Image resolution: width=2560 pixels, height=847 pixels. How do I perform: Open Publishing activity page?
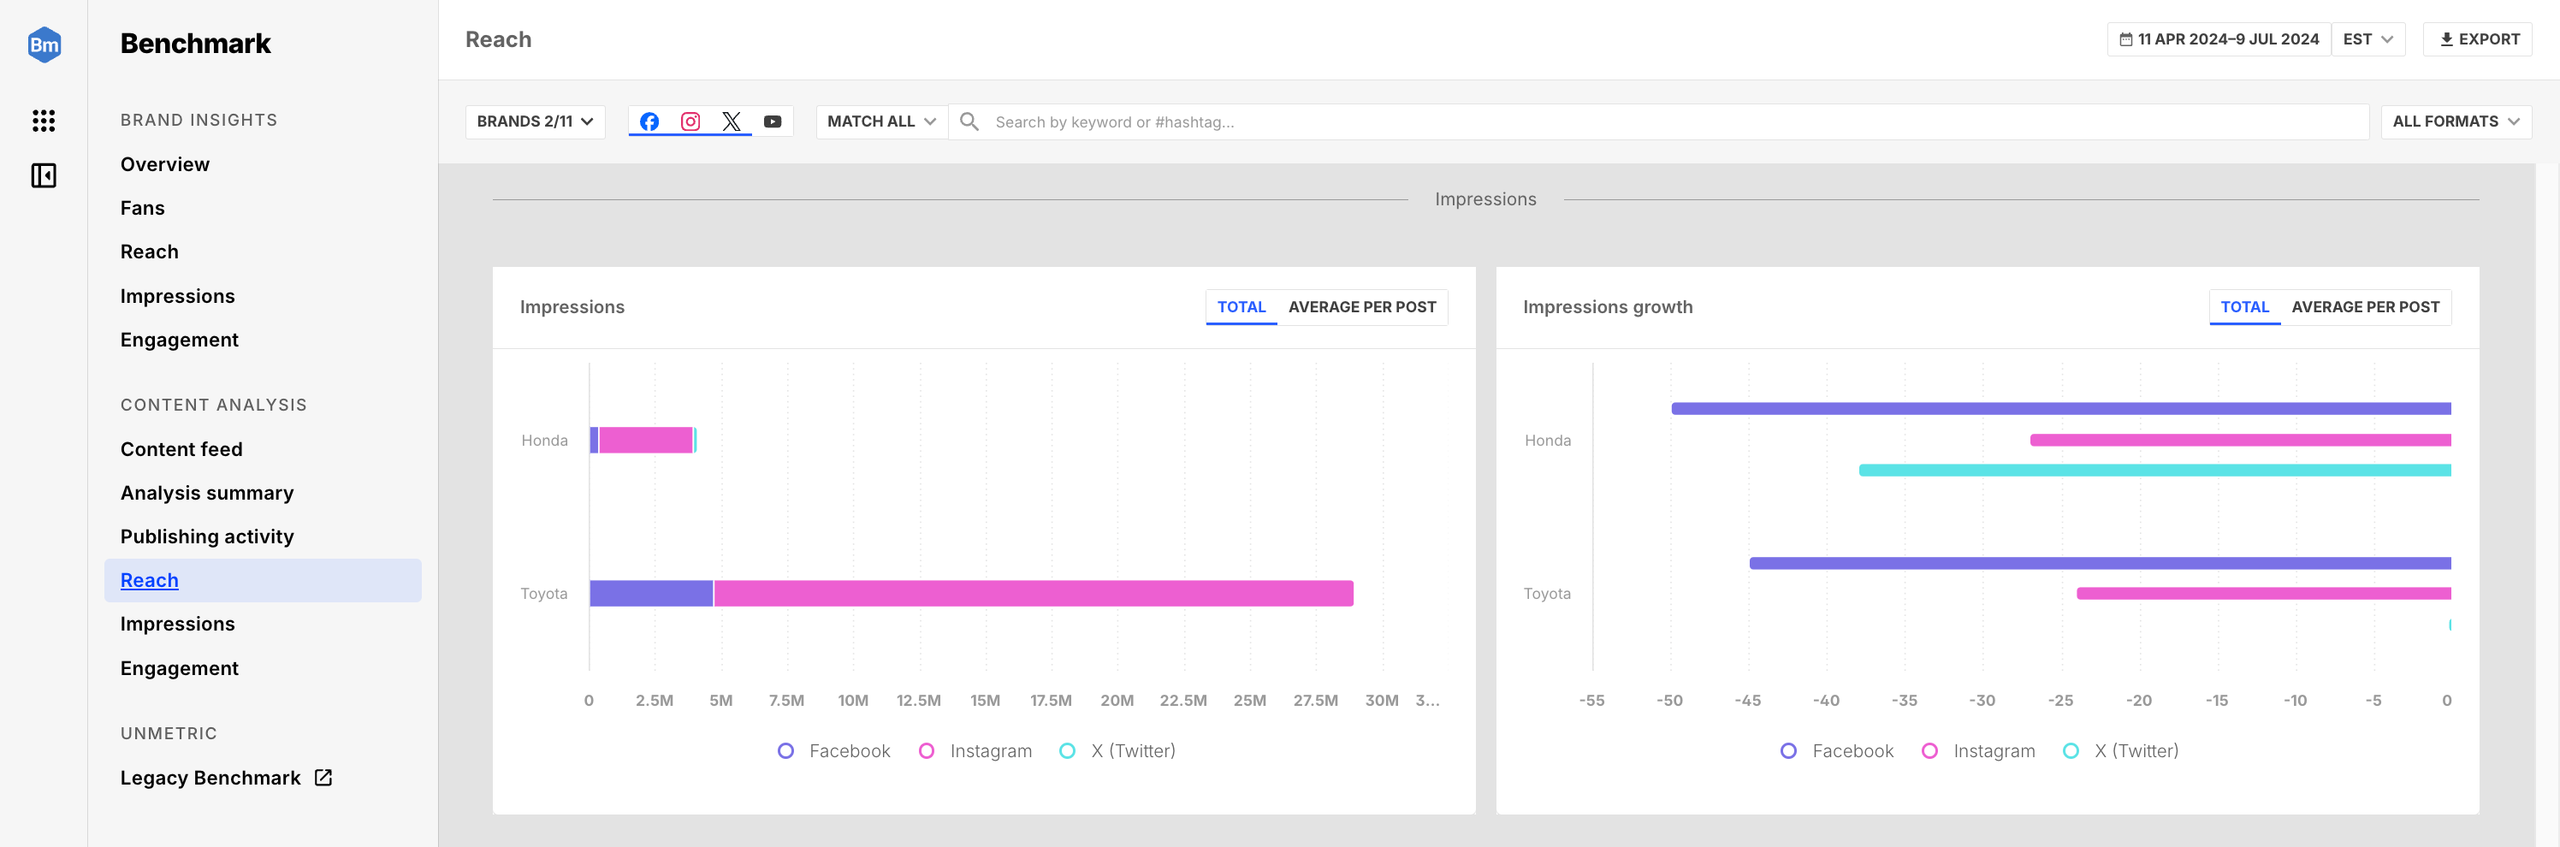click(x=207, y=537)
